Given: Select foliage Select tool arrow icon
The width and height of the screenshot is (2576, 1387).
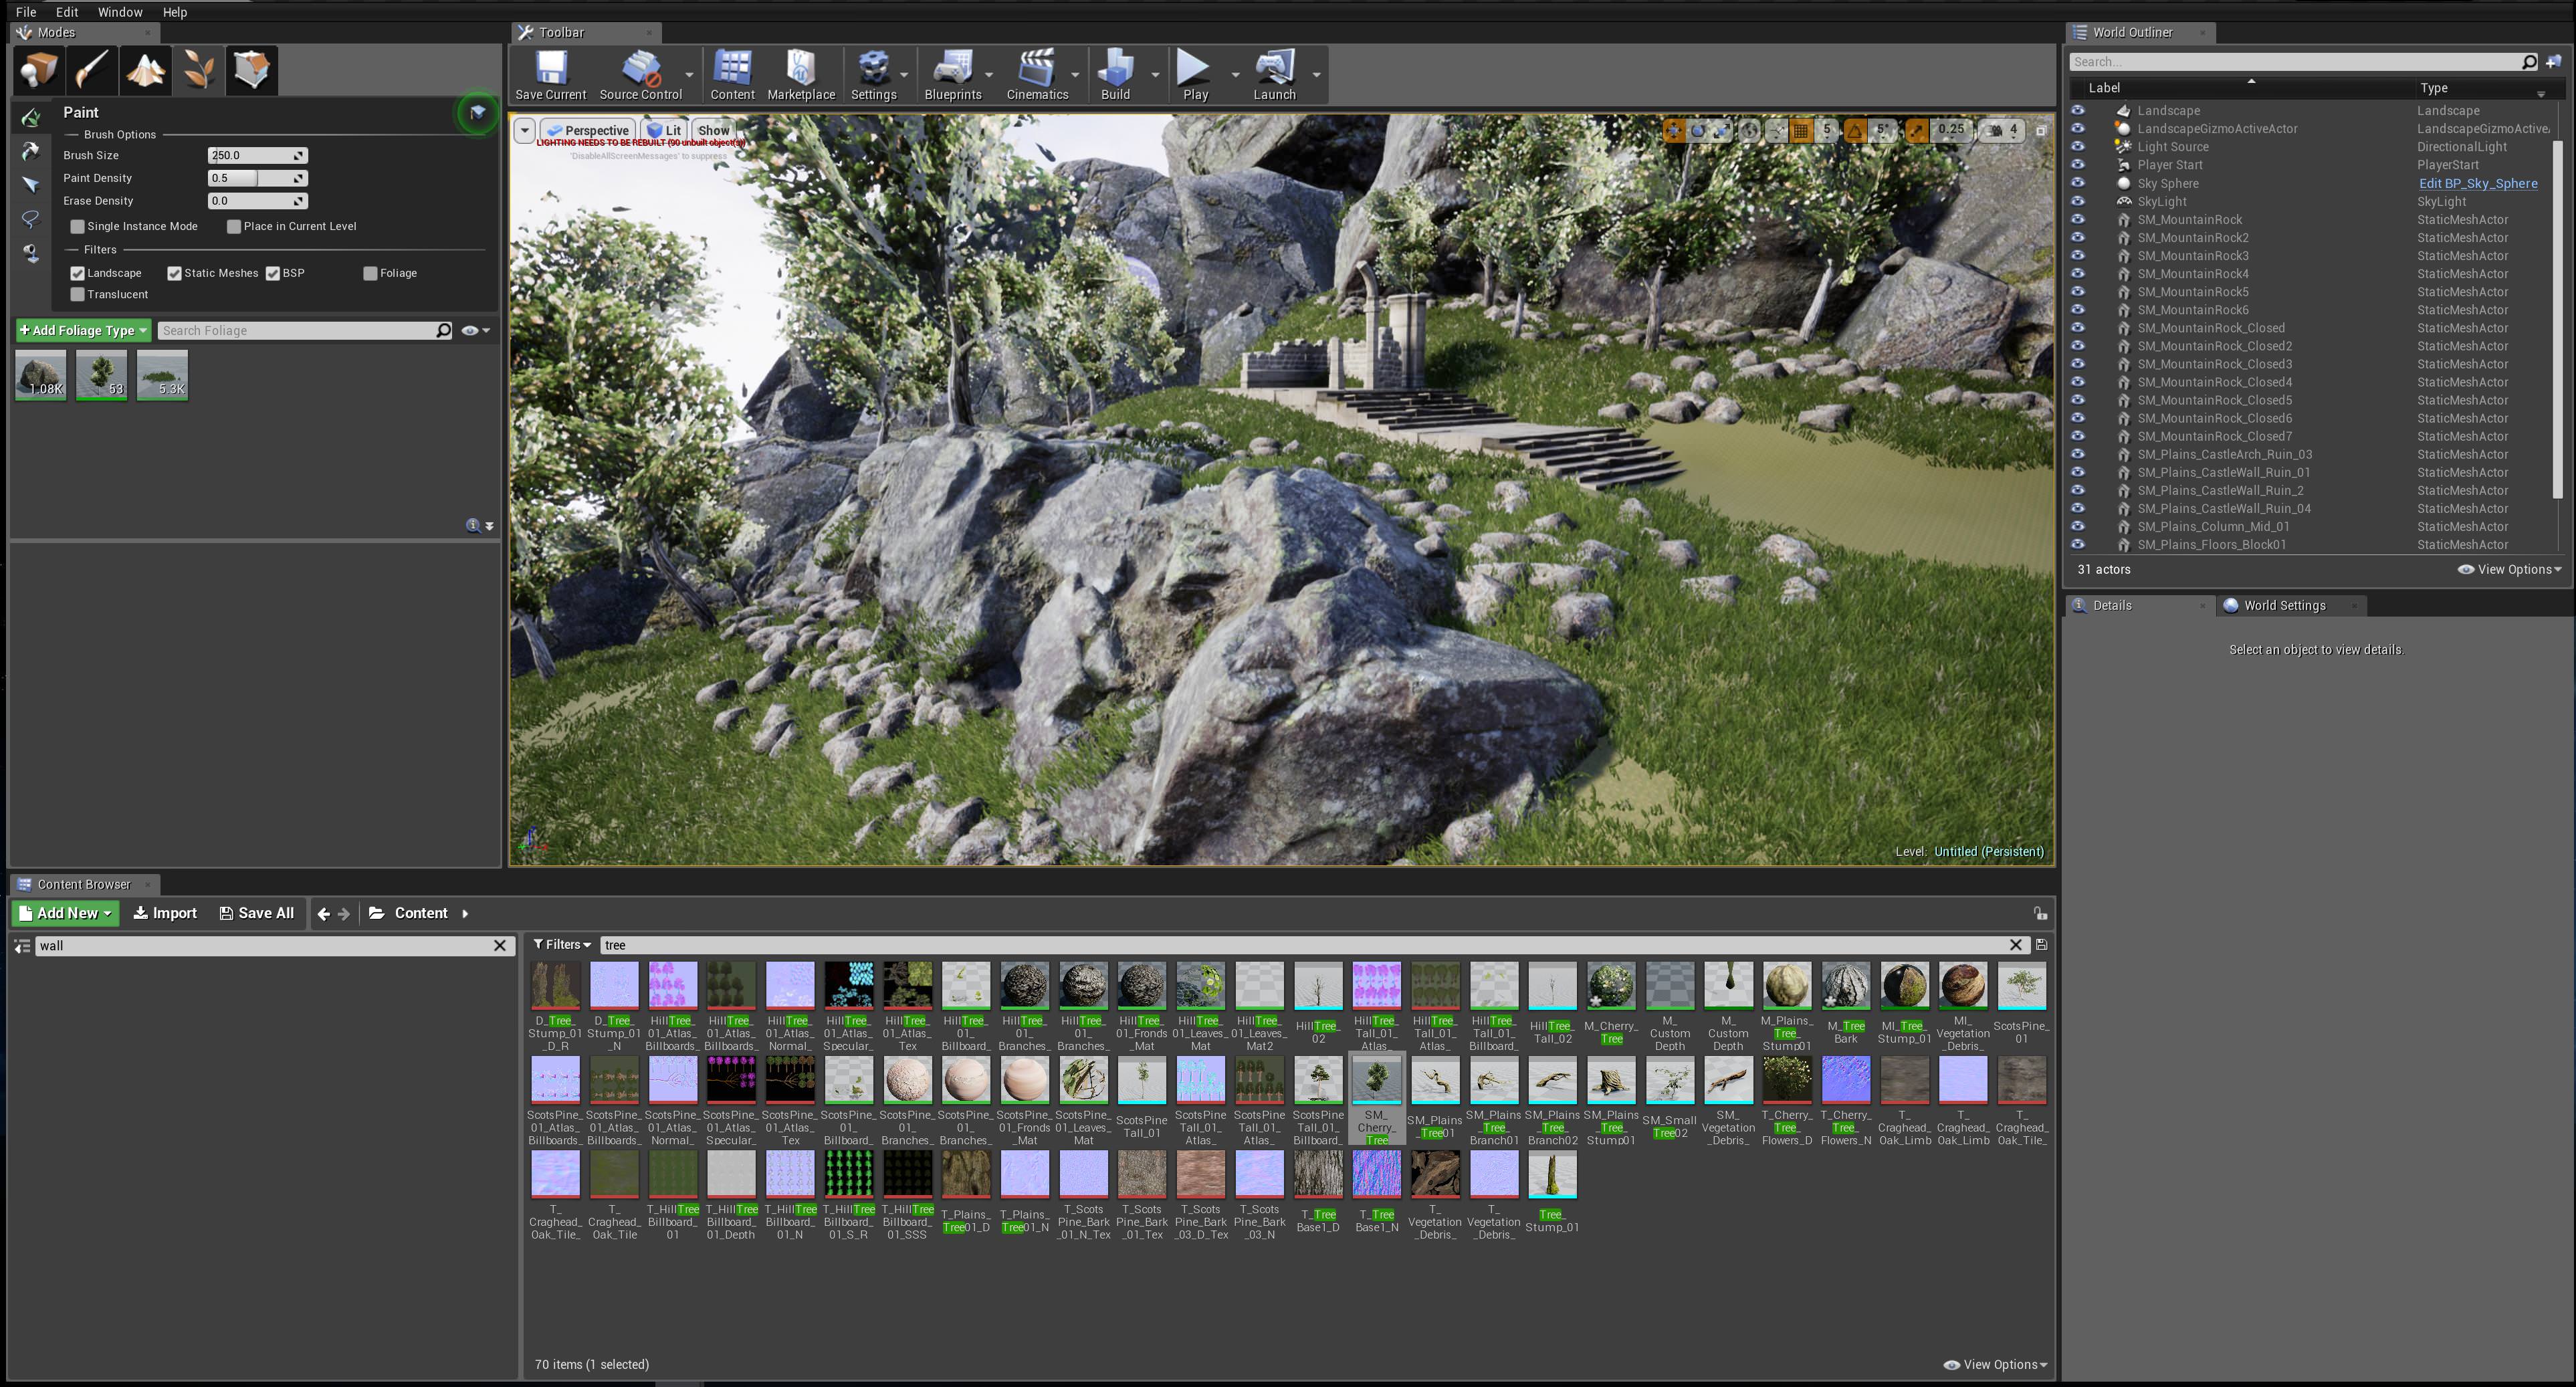Looking at the screenshot, I should [x=31, y=185].
